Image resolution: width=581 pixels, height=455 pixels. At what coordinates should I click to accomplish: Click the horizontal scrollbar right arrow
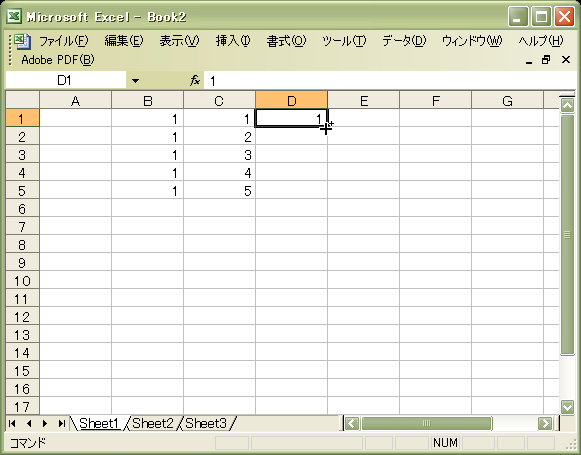545,423
